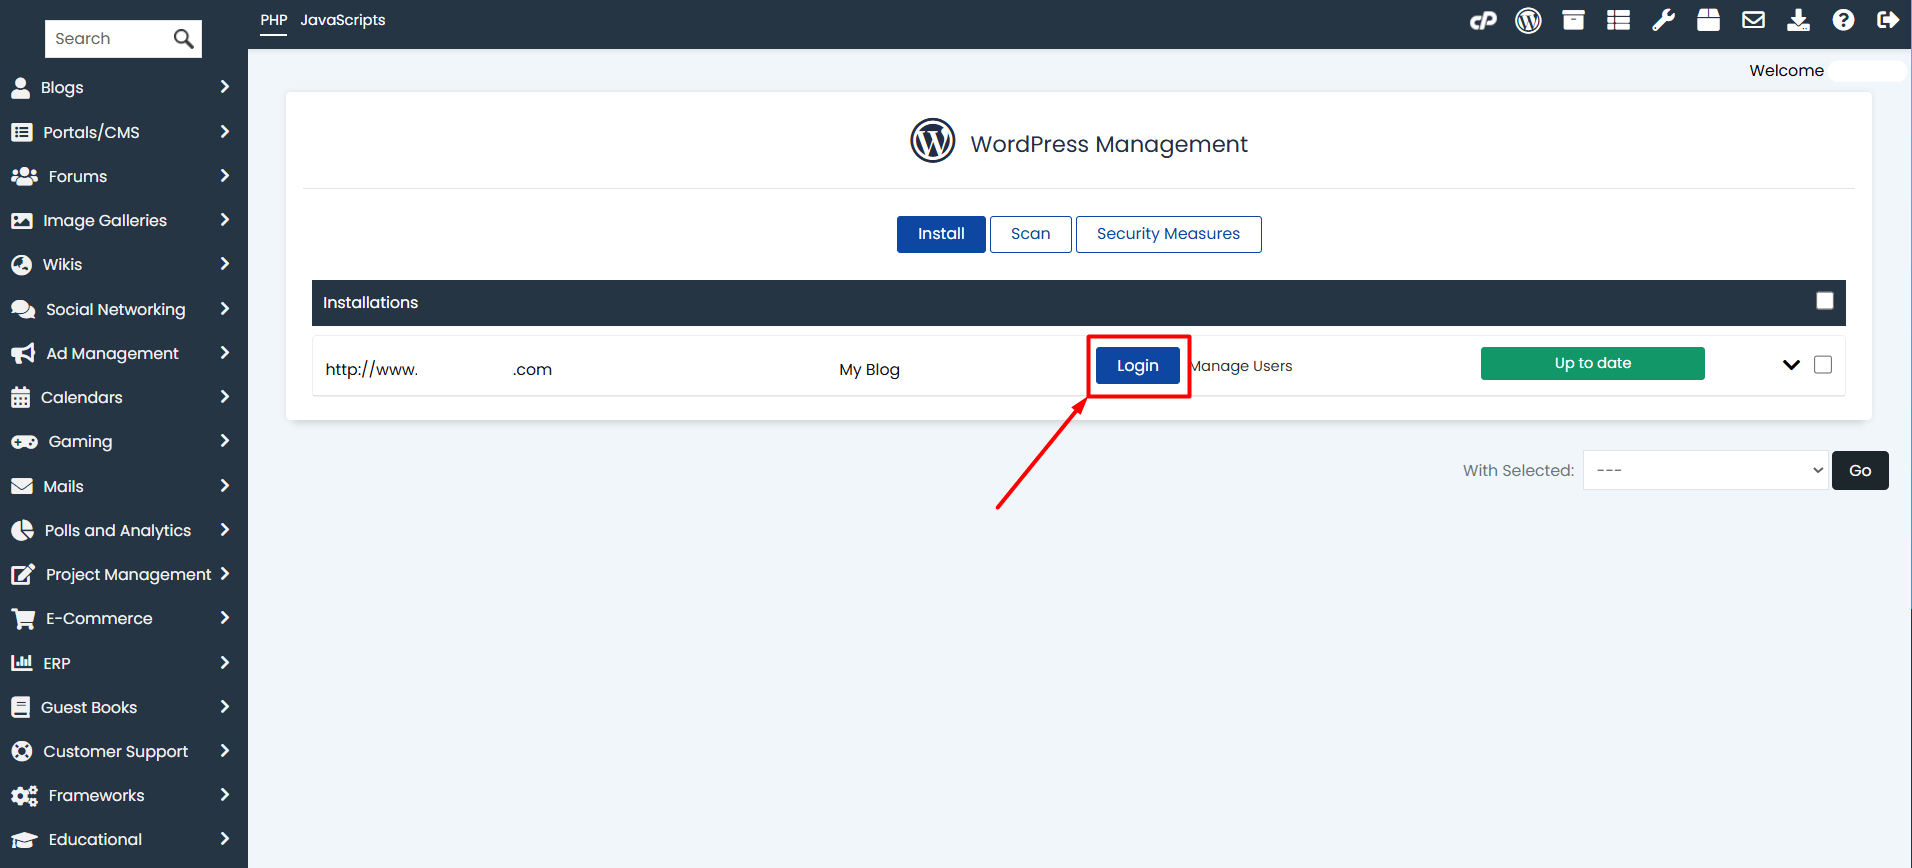
Task: Click the Educational graduation cap icon
Action: pyautogui.click(x=24, y=840)
